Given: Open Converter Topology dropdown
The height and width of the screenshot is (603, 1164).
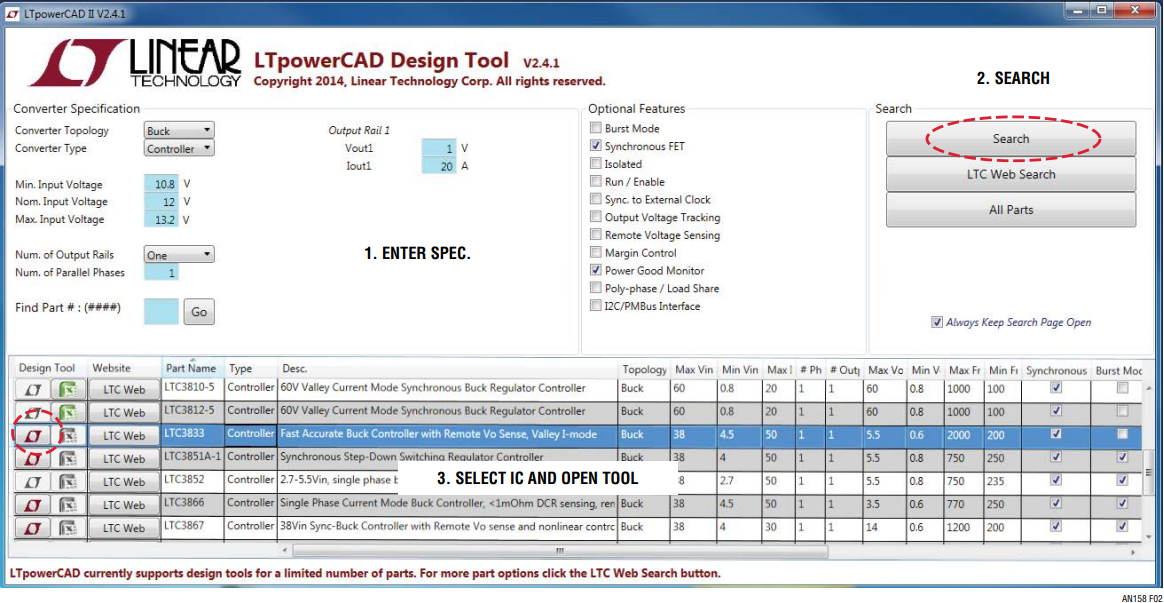Looking at the screenshot, I should (179, 130).
